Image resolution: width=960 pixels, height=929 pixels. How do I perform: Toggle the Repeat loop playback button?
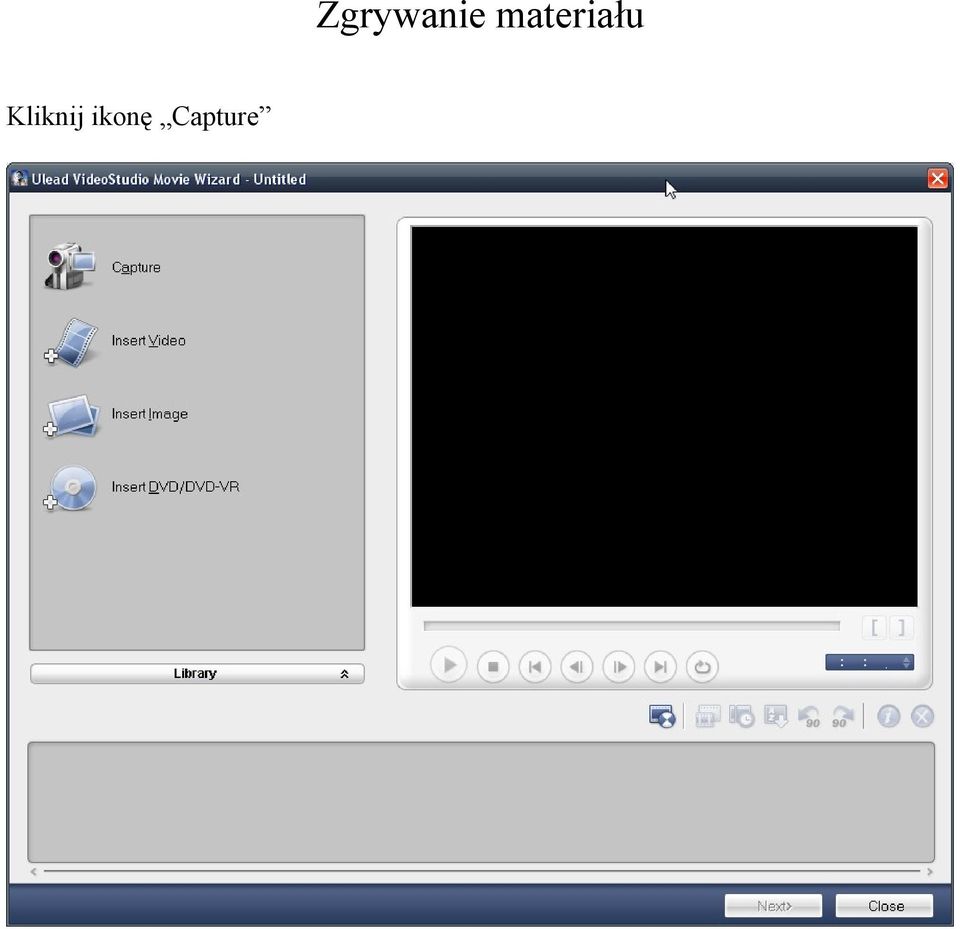(x=702, y=666)
